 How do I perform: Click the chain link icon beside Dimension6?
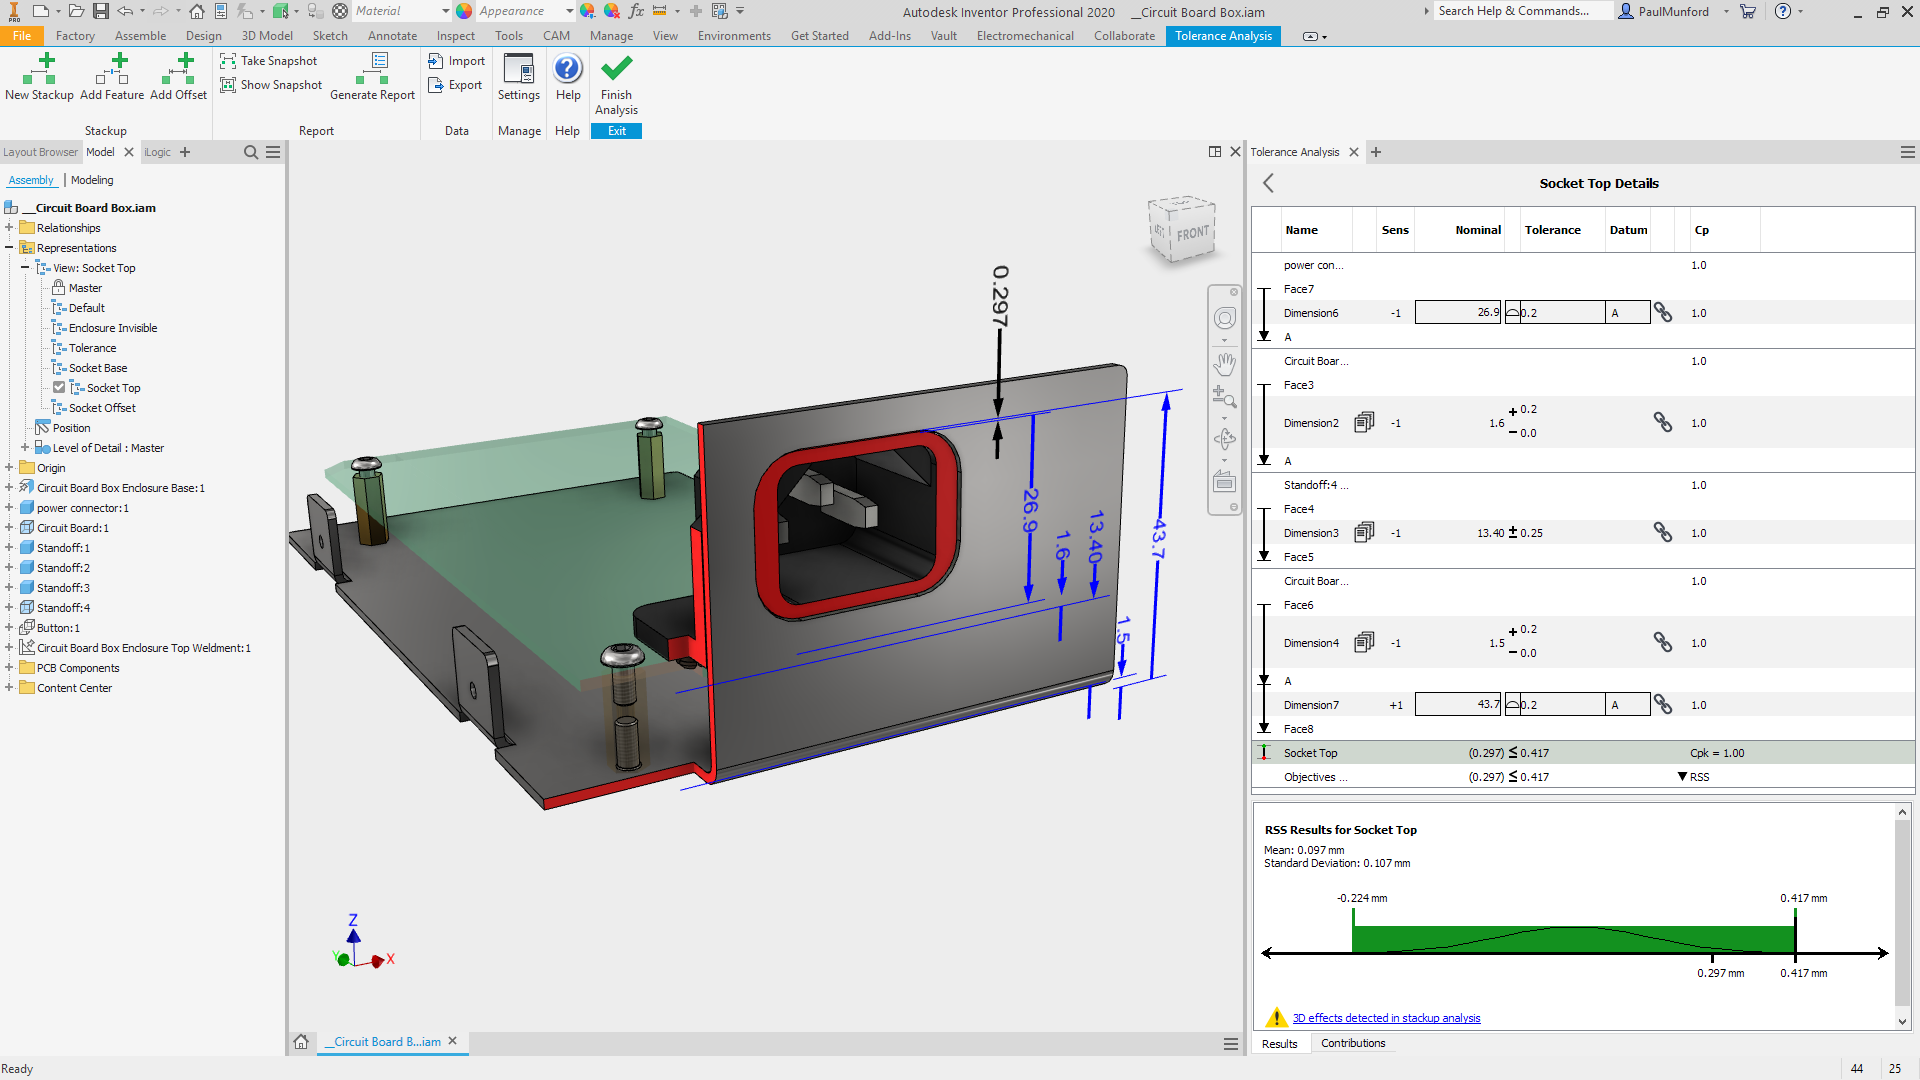pyautogui.click(x=1664, y=312)
